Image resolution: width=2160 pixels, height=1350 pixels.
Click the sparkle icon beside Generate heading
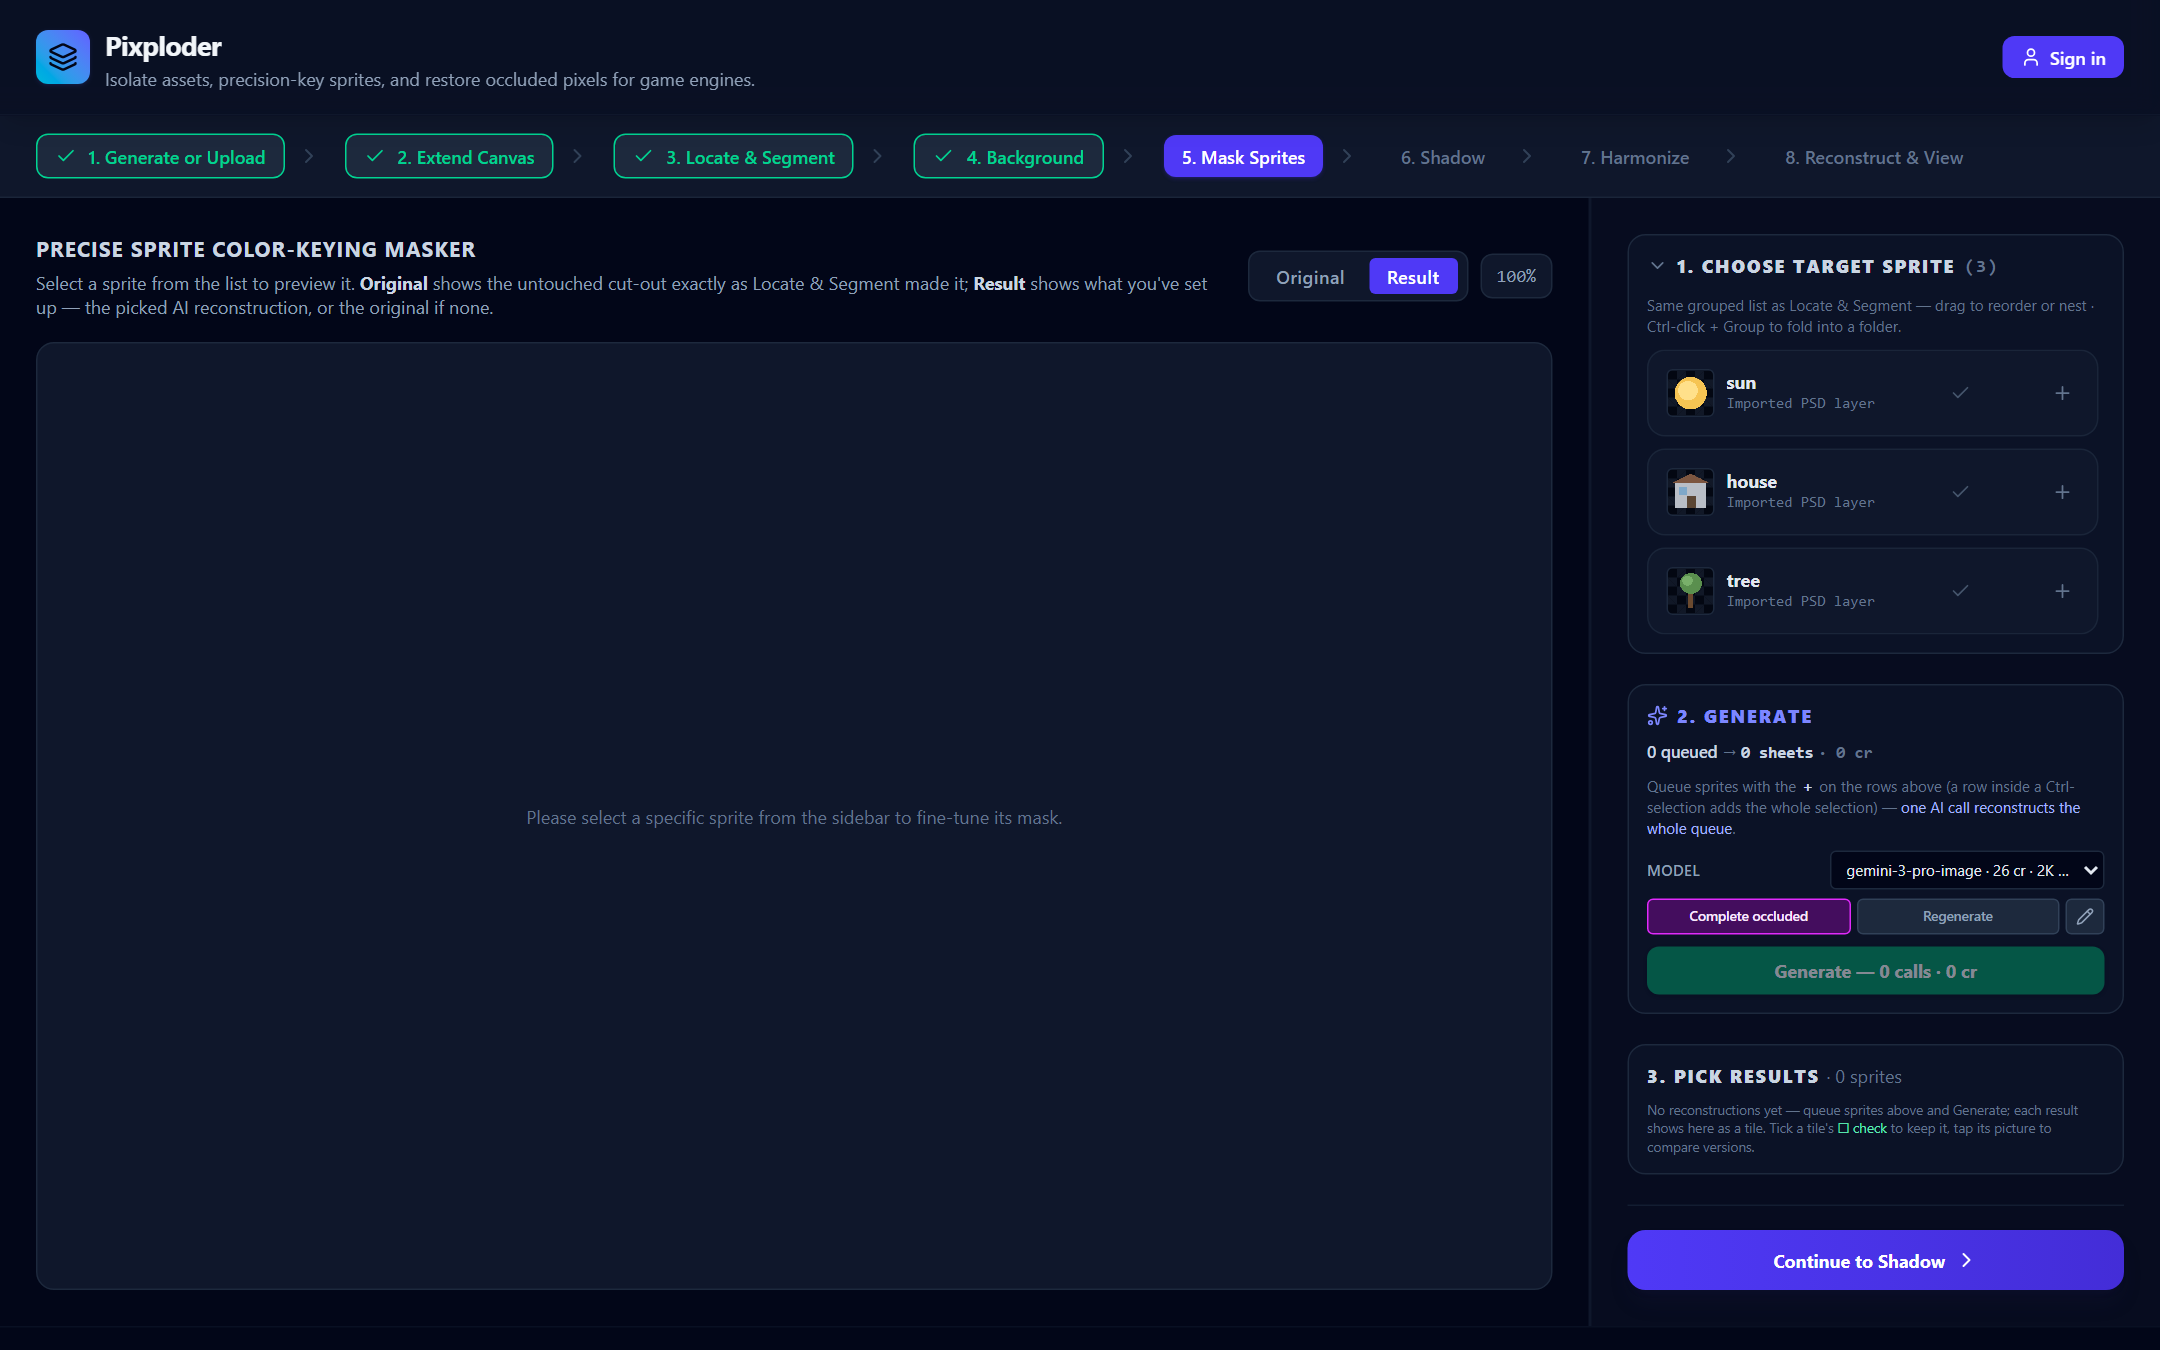point(1657,716)
